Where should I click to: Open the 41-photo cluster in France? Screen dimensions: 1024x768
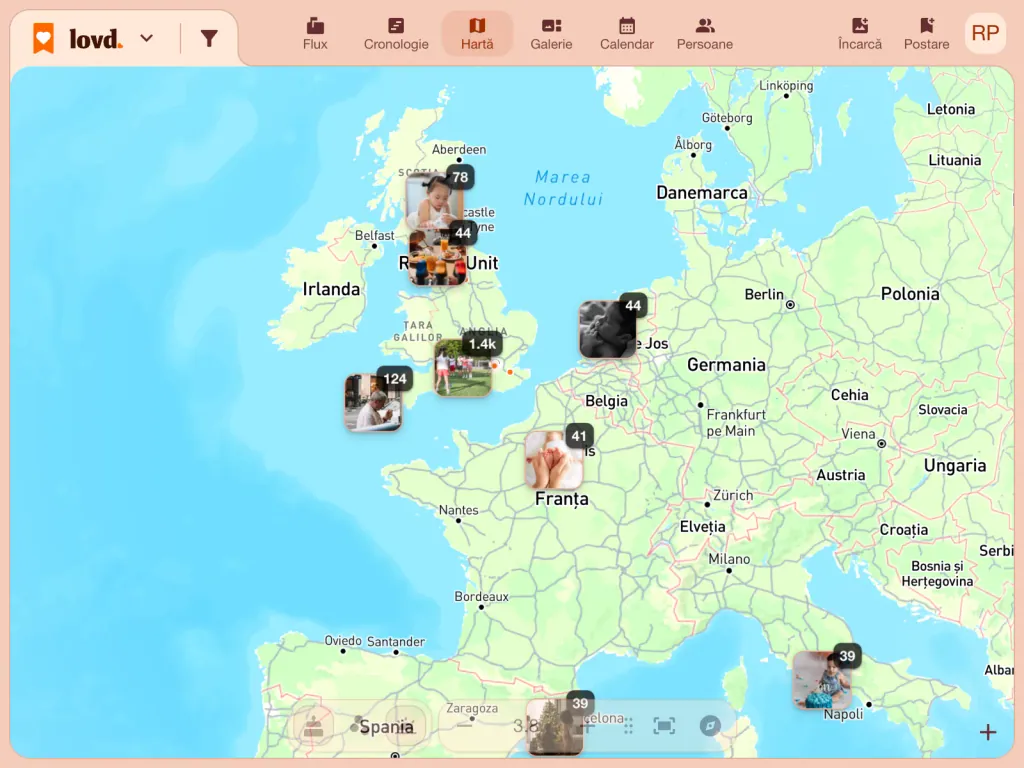tap(554, 460)
